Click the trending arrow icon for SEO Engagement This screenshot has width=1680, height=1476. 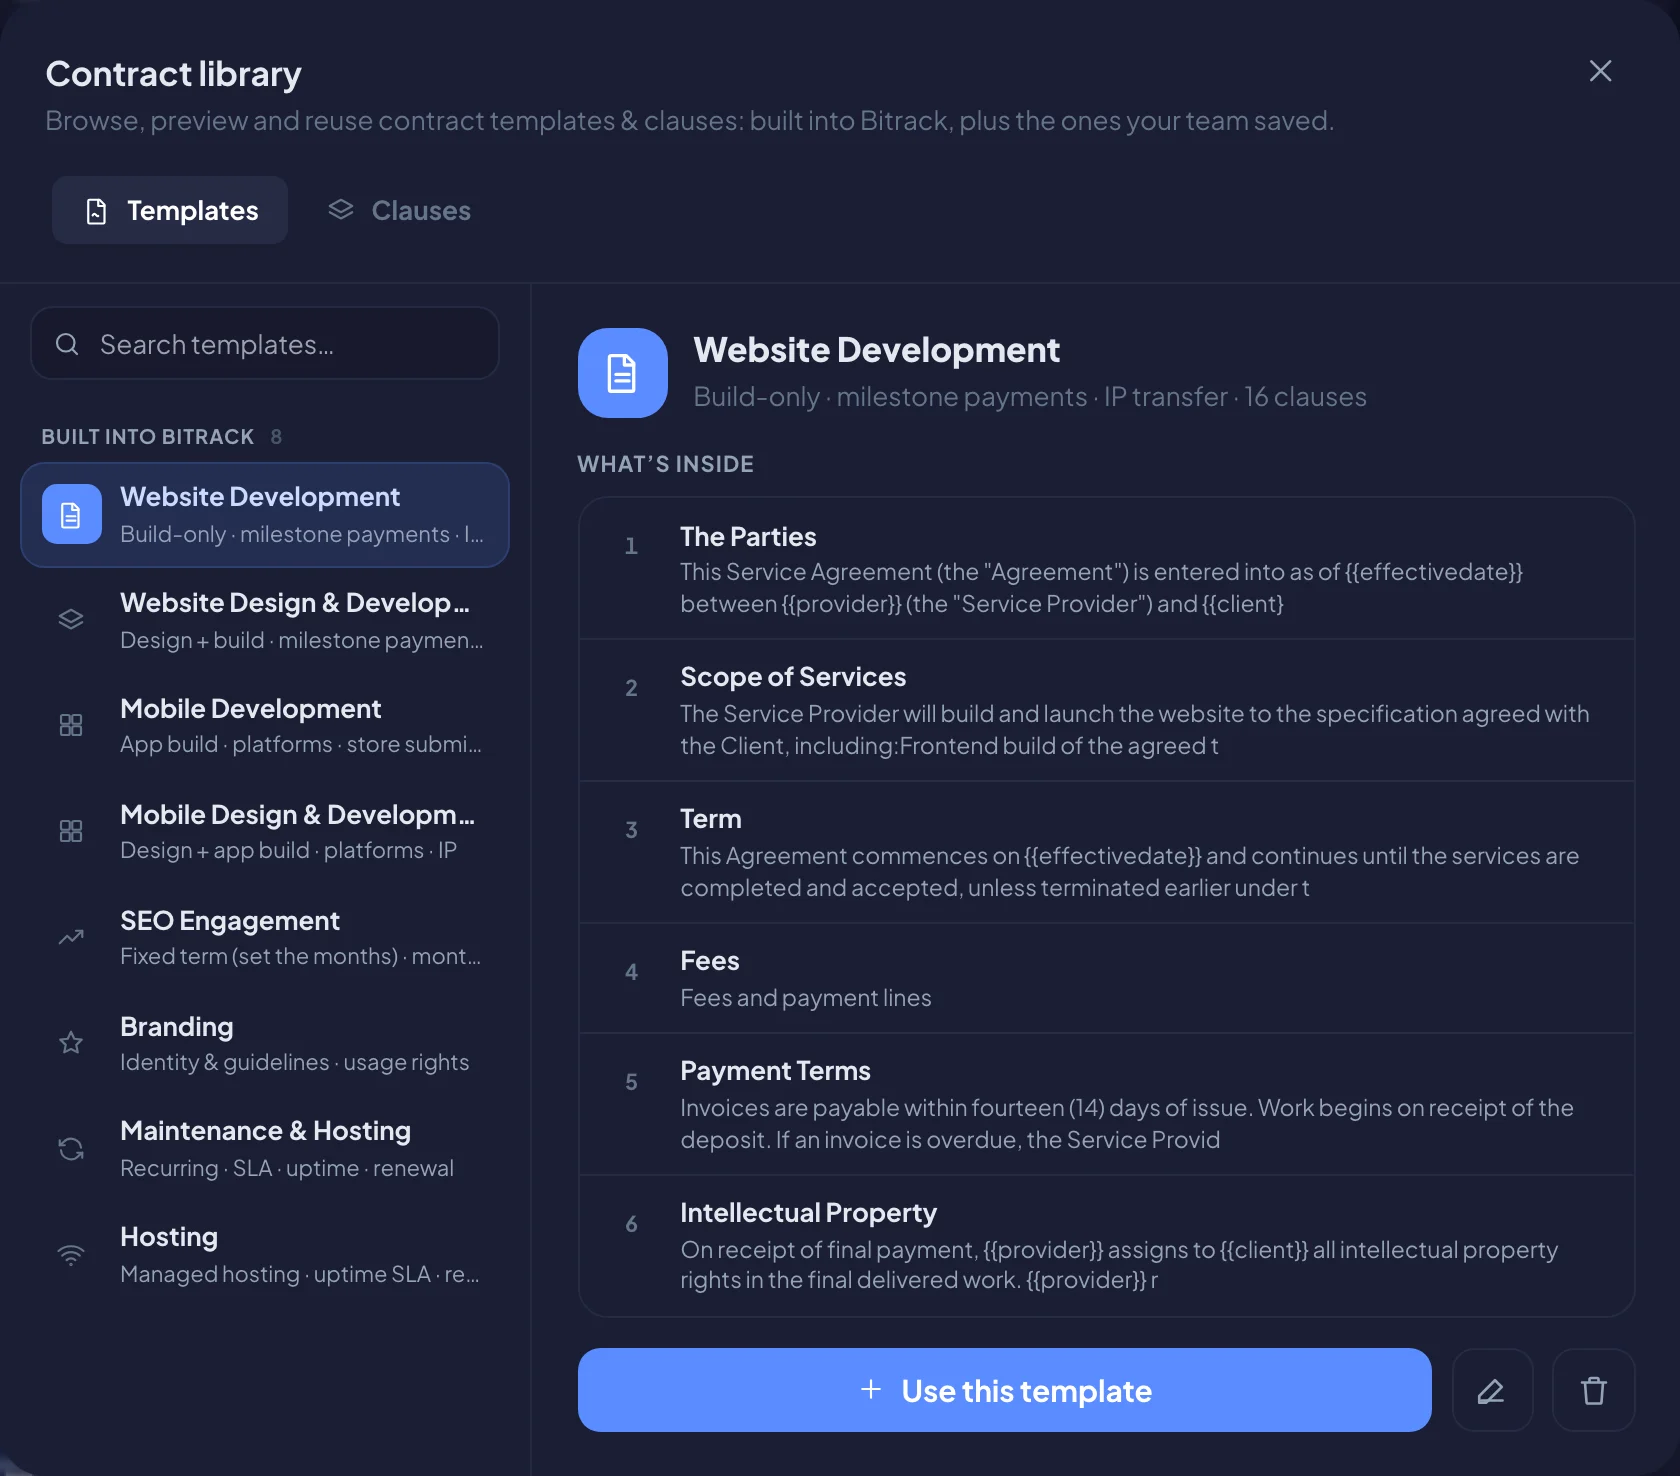click(71, 937)
